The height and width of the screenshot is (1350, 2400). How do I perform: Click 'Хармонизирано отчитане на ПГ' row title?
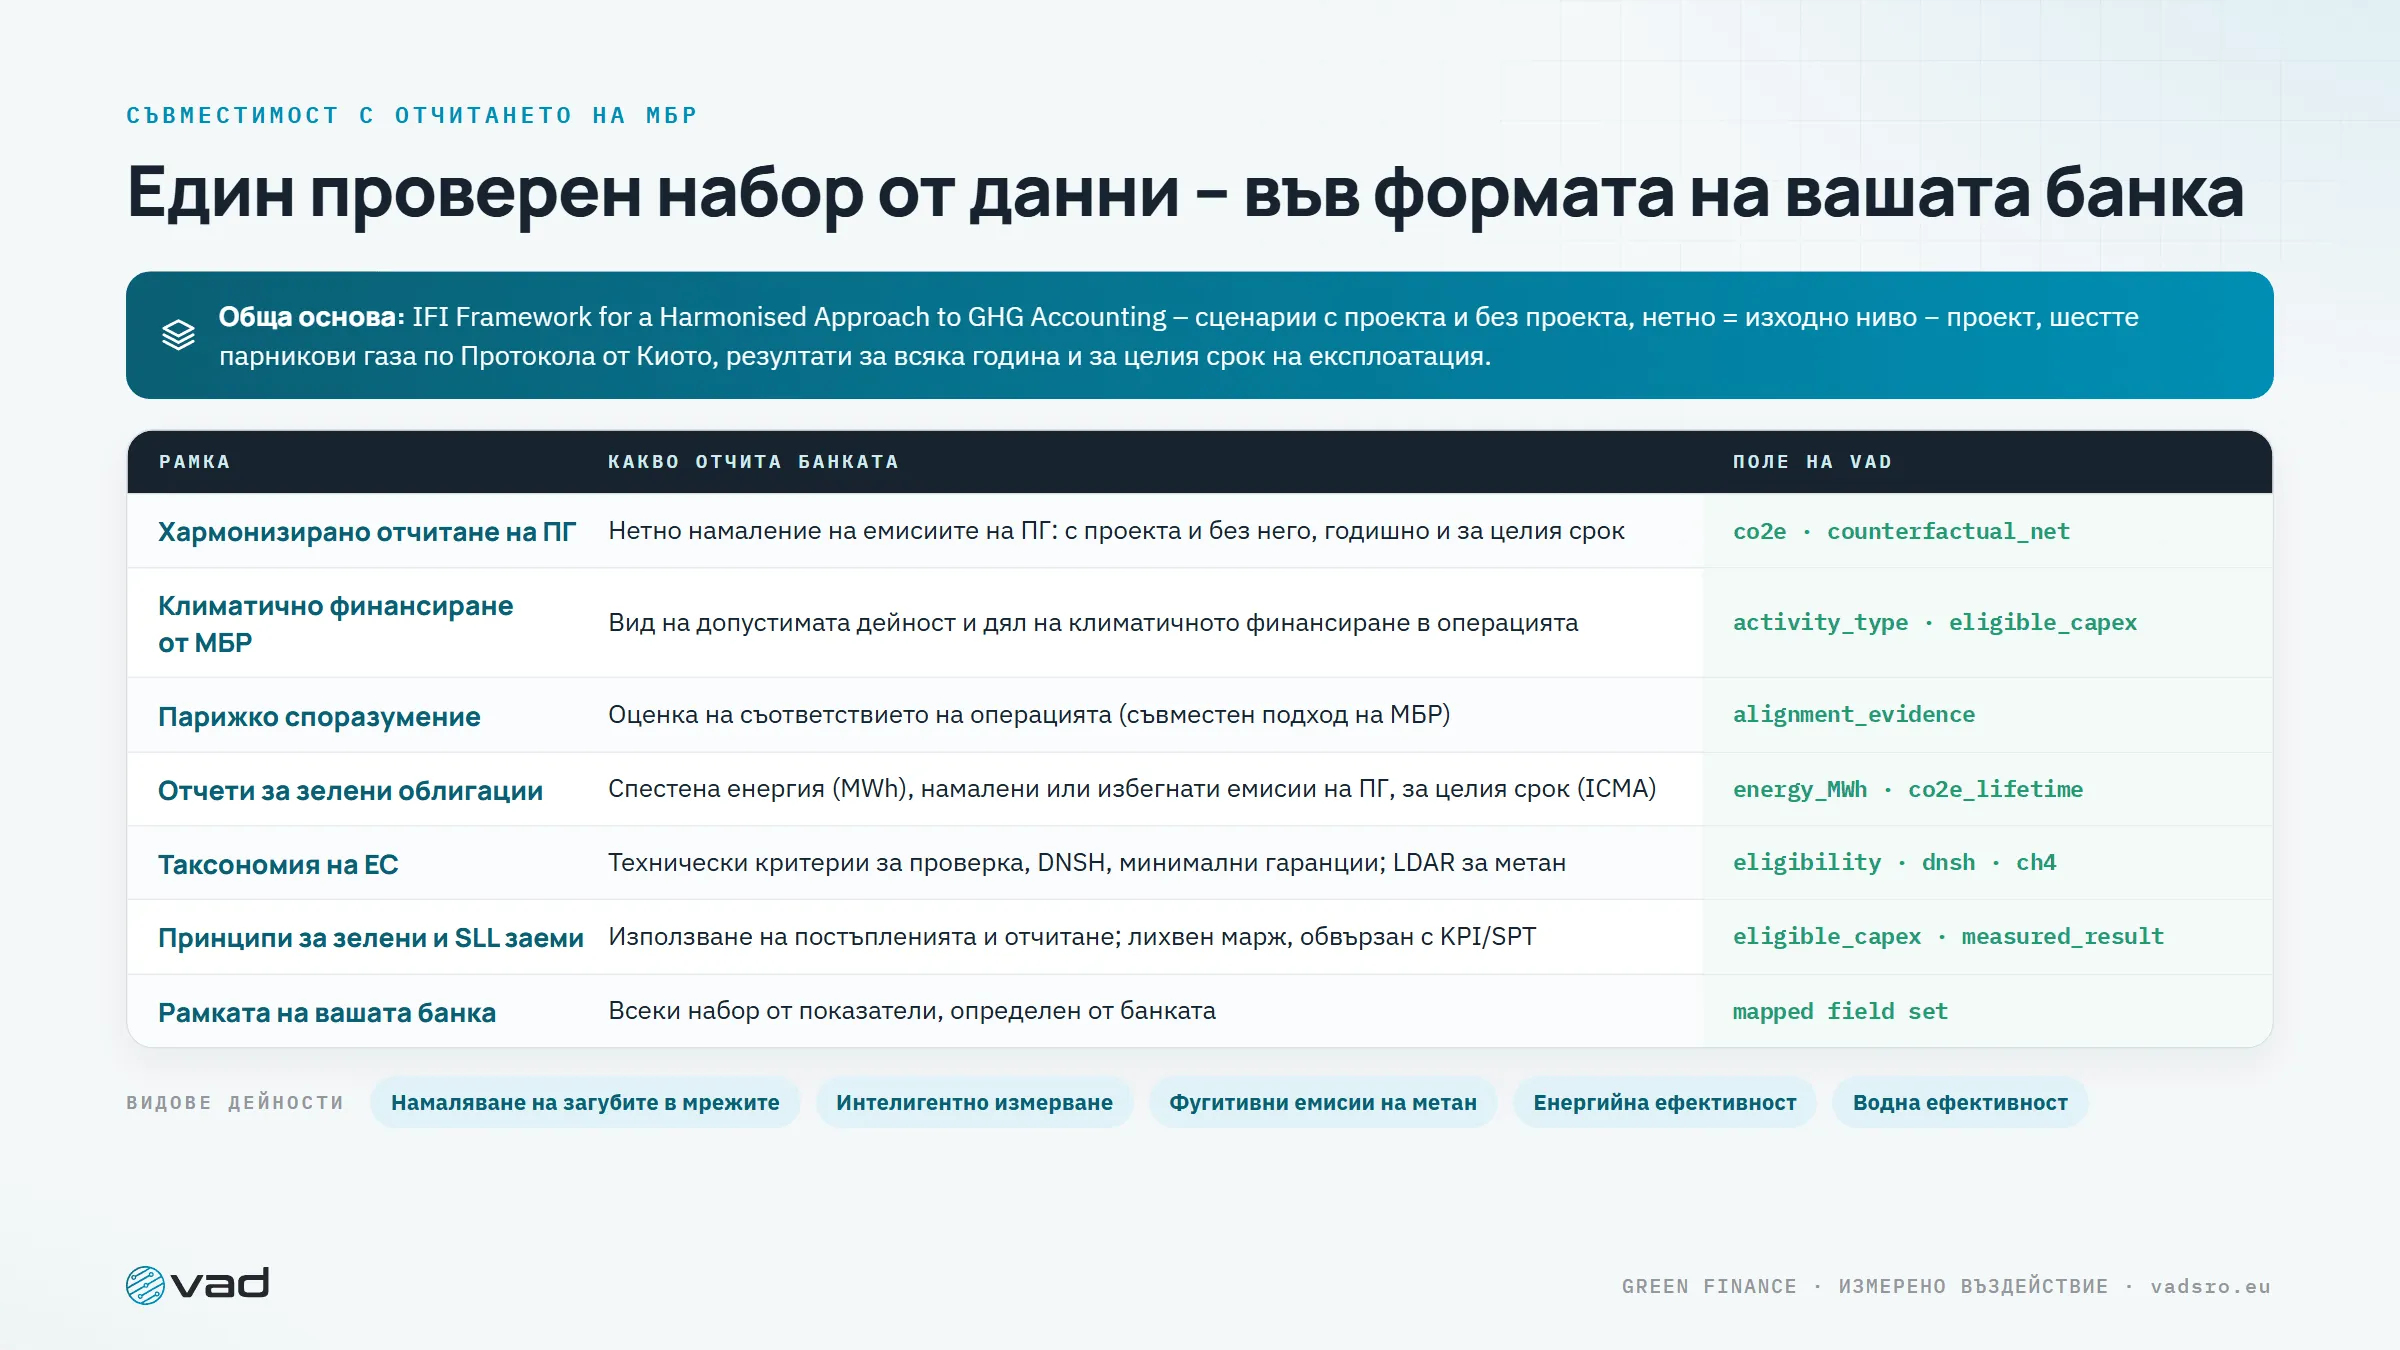367,532
